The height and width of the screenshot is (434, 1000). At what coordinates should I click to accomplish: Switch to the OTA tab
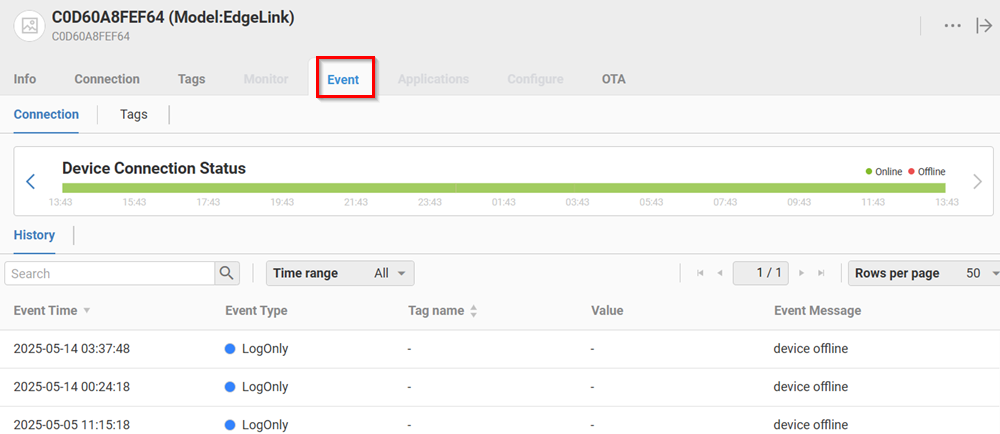tap(613, 79)
